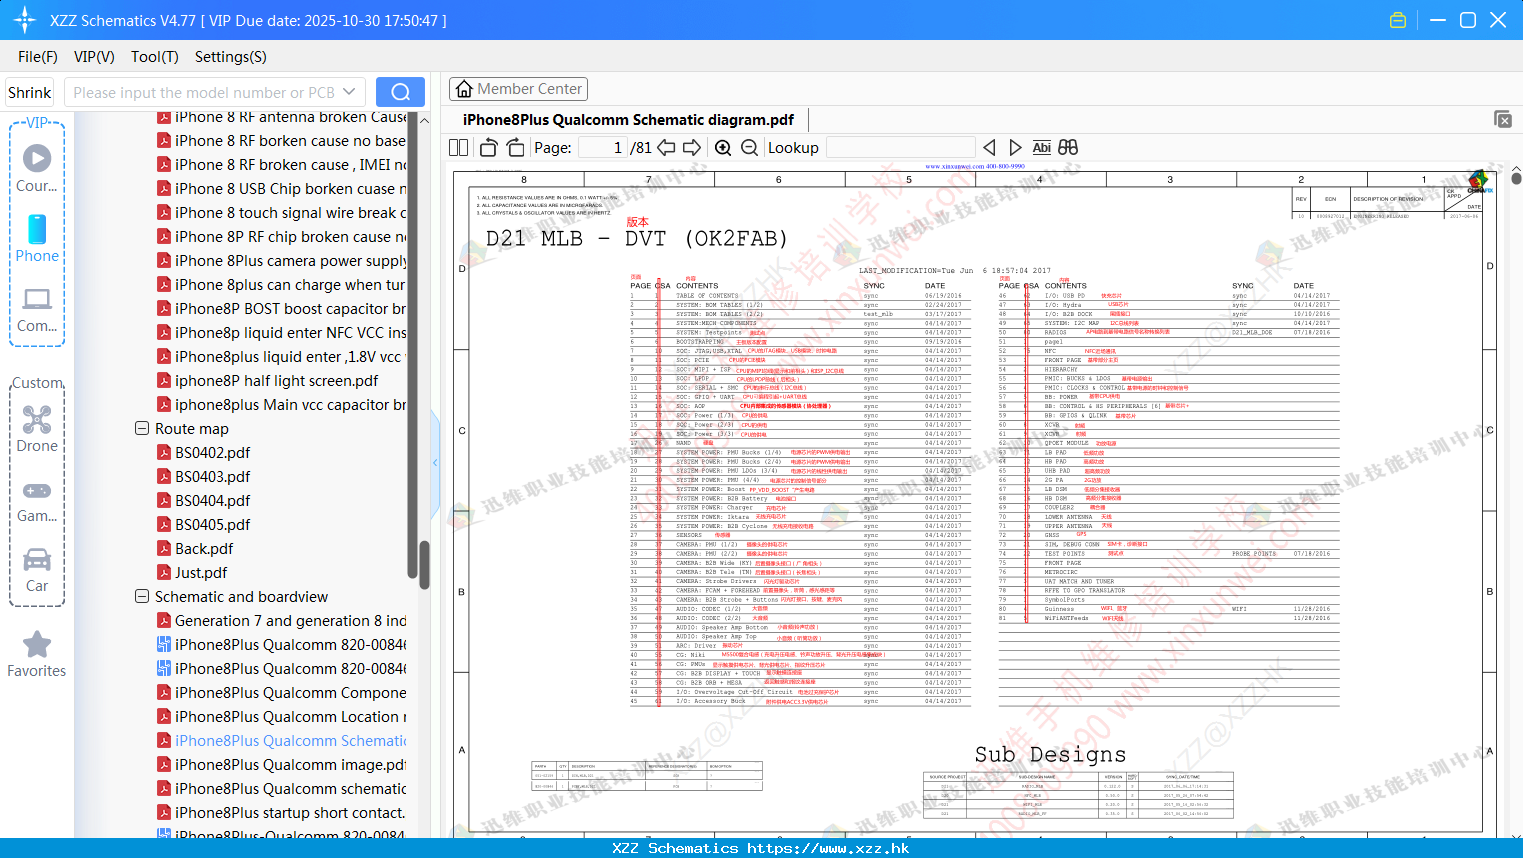Open iPhone8Plus Qualcomm image.pdf
The height and width of the screenshot is (858, 1523).
point(282,764)
